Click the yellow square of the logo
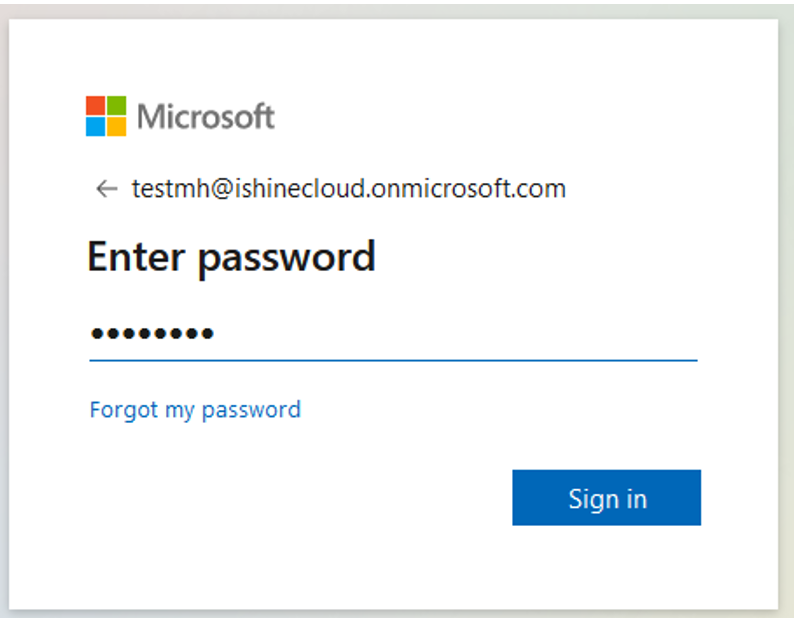The height and width of the screenshot is (619, 796). click(x=117, y=127)
